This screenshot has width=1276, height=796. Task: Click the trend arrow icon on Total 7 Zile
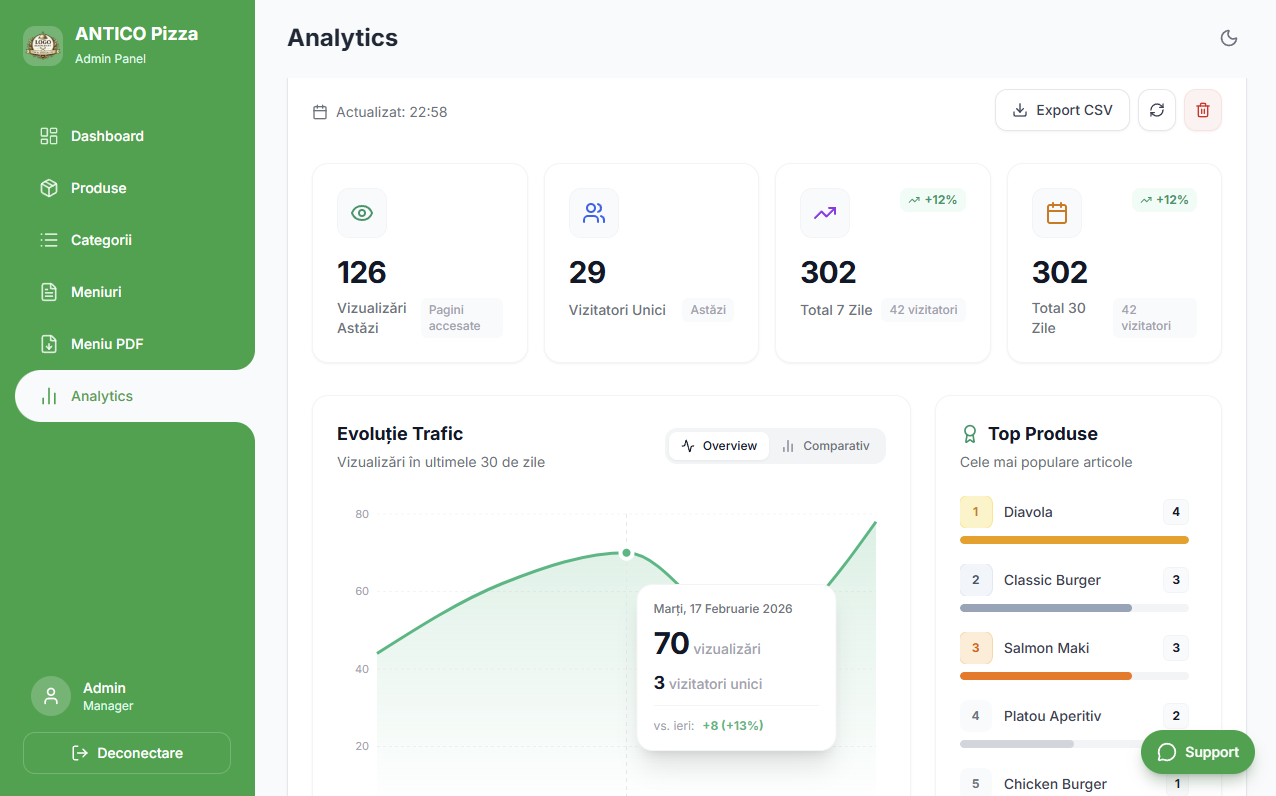[825, 213]
